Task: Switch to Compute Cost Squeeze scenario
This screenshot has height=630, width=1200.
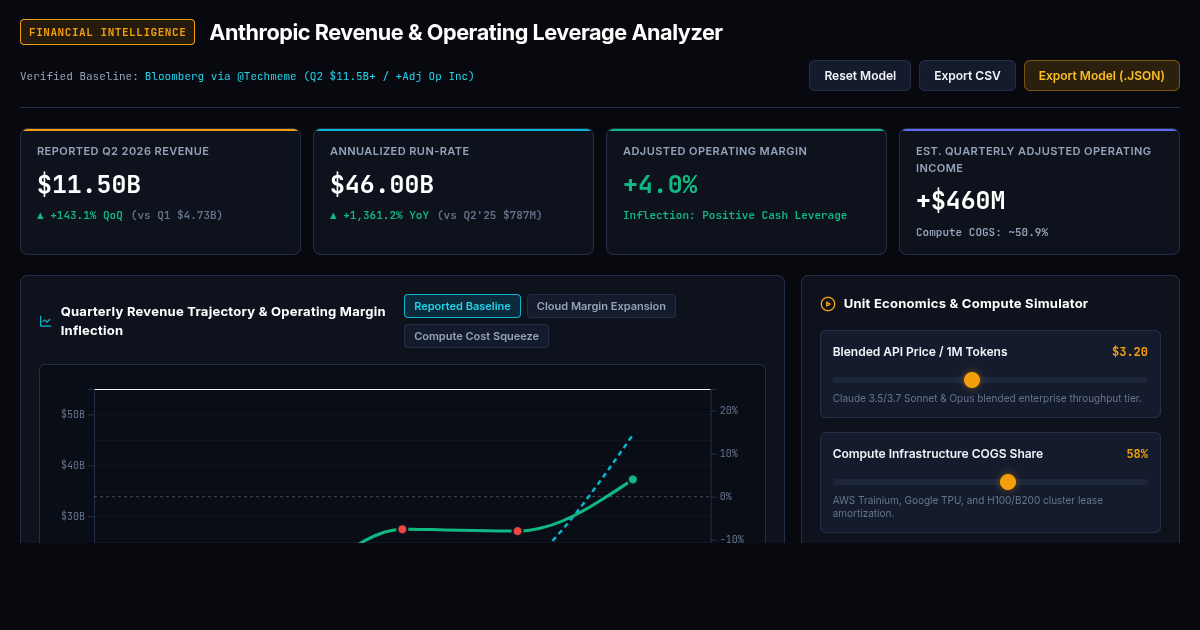Action: coord(476,336)
